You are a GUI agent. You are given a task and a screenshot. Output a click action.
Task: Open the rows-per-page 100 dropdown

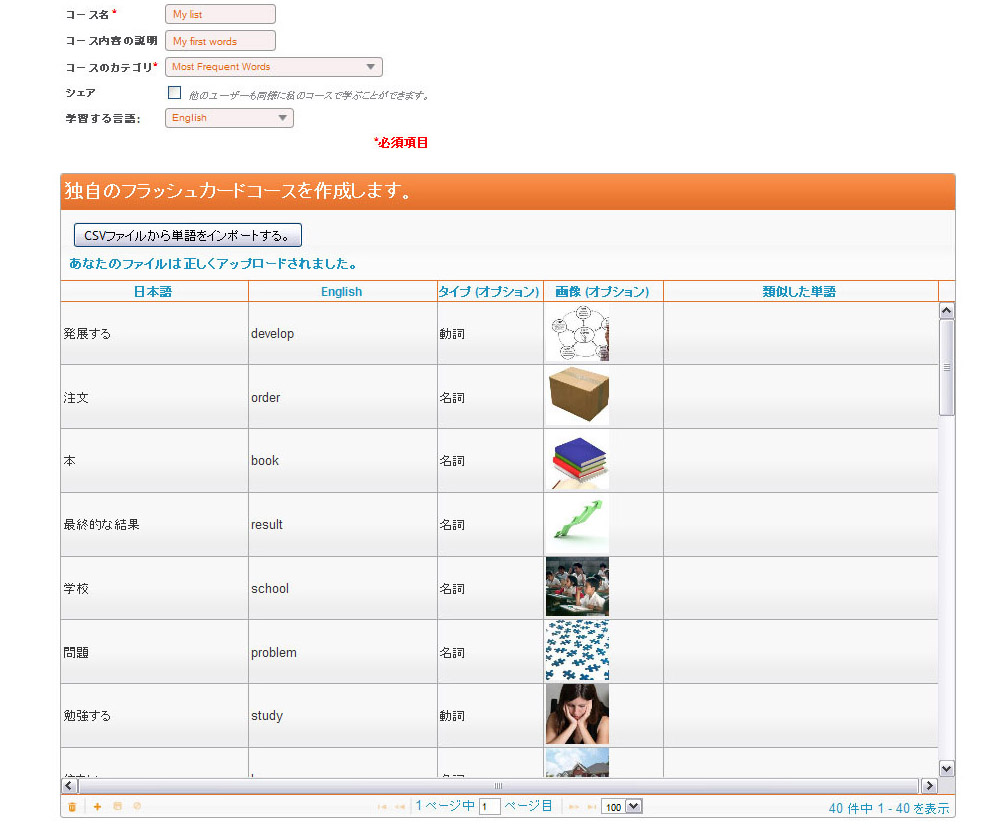point(621,807)
